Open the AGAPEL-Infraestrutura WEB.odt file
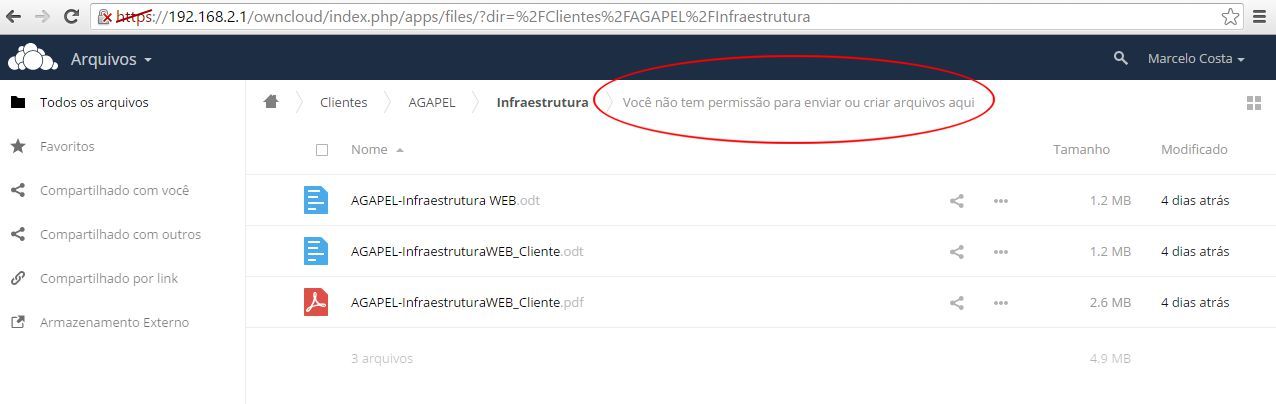1276x404 pixels. [x=445, y=200]
